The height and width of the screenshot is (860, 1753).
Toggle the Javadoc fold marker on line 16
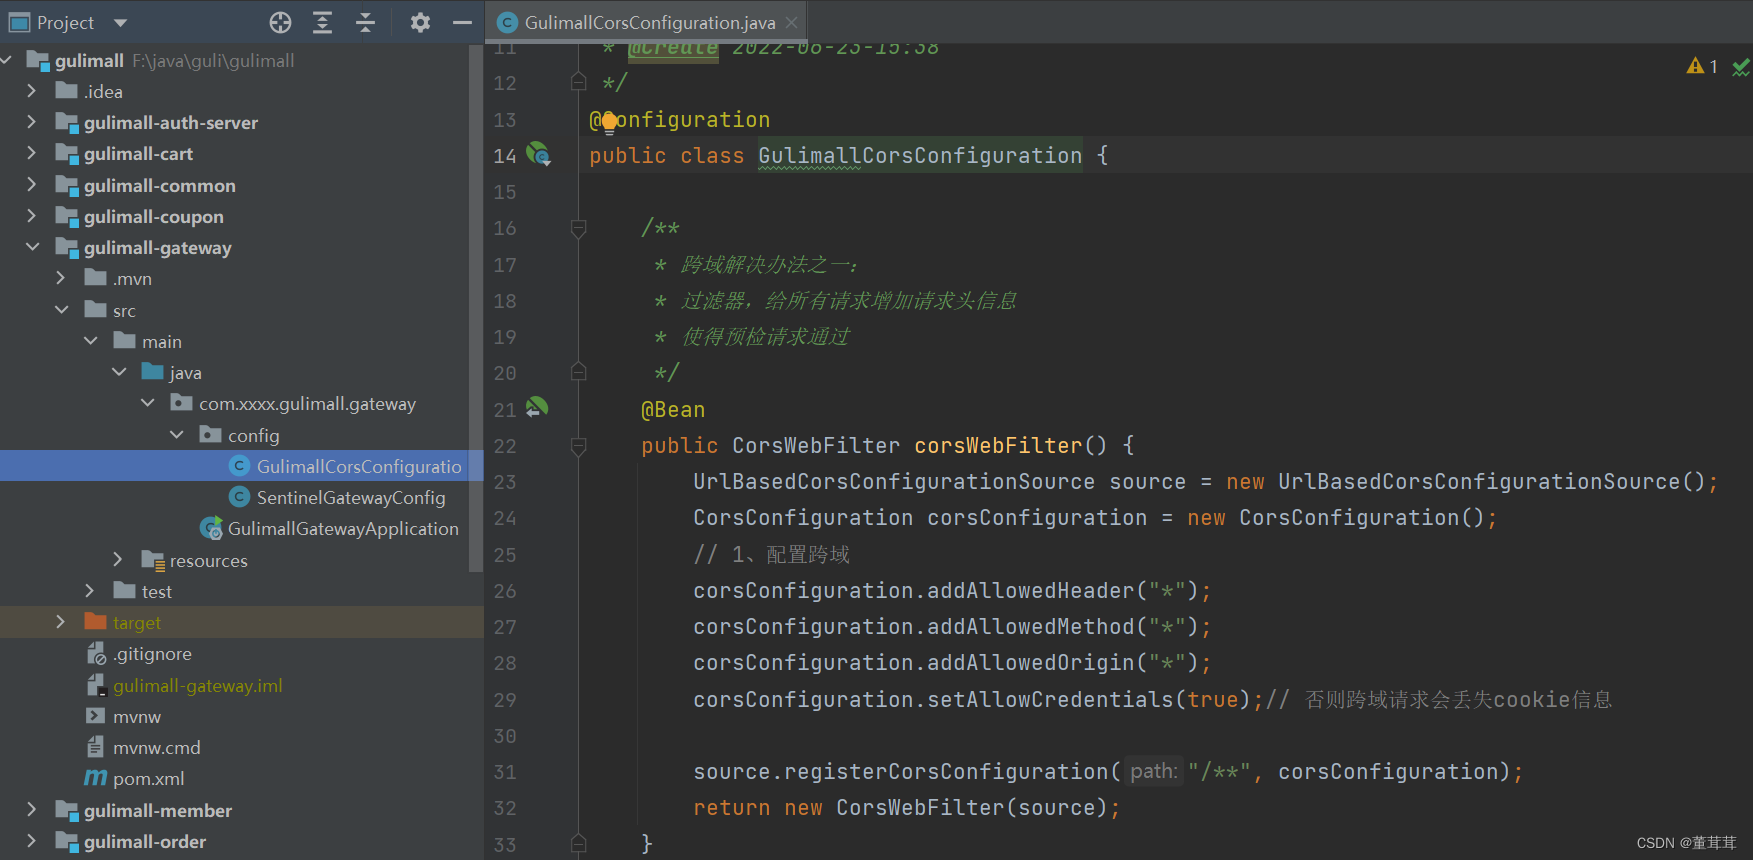point(578,228)
